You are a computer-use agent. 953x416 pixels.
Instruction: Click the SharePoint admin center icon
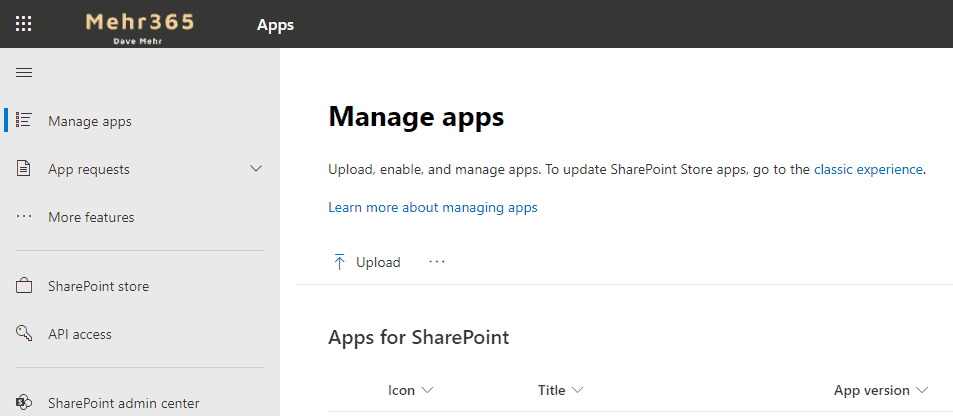[24, 403]
